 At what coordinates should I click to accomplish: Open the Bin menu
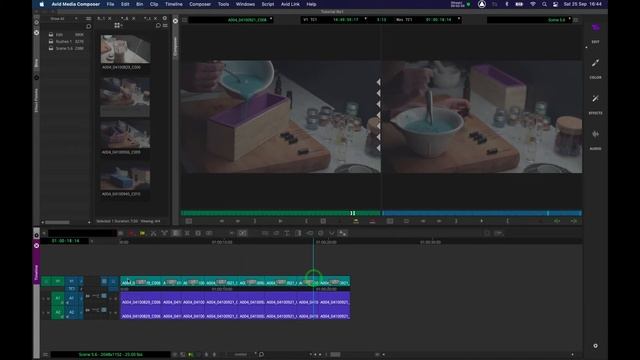click(x=139, y=4)
